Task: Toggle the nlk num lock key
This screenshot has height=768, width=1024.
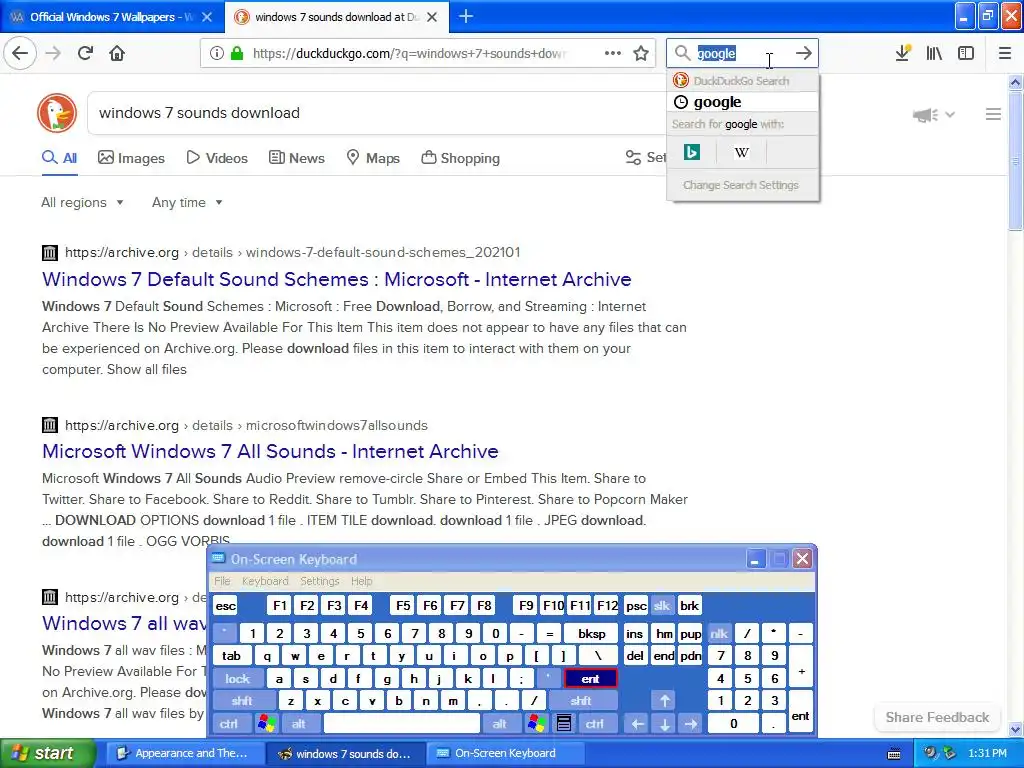Action: click(x=719, y=633)
